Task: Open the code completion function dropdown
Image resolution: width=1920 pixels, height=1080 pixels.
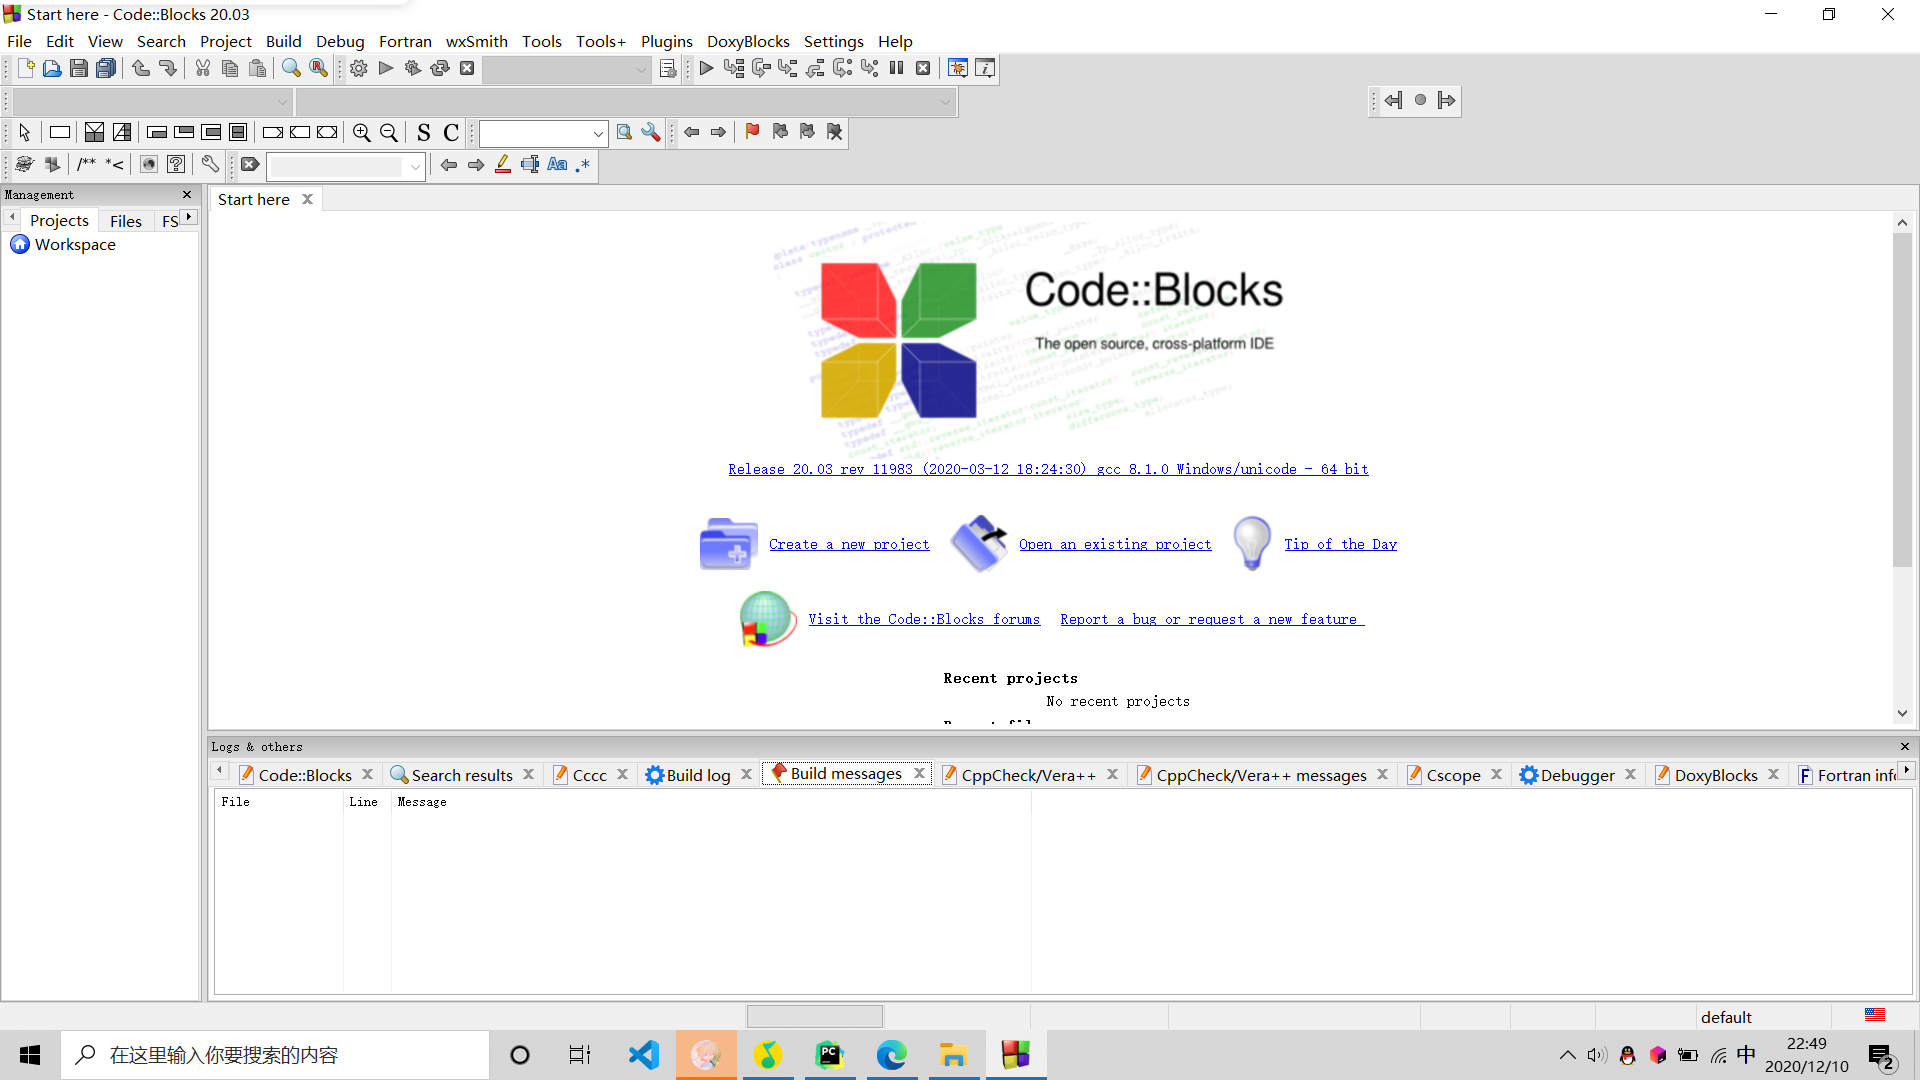Action: point(625,102)
